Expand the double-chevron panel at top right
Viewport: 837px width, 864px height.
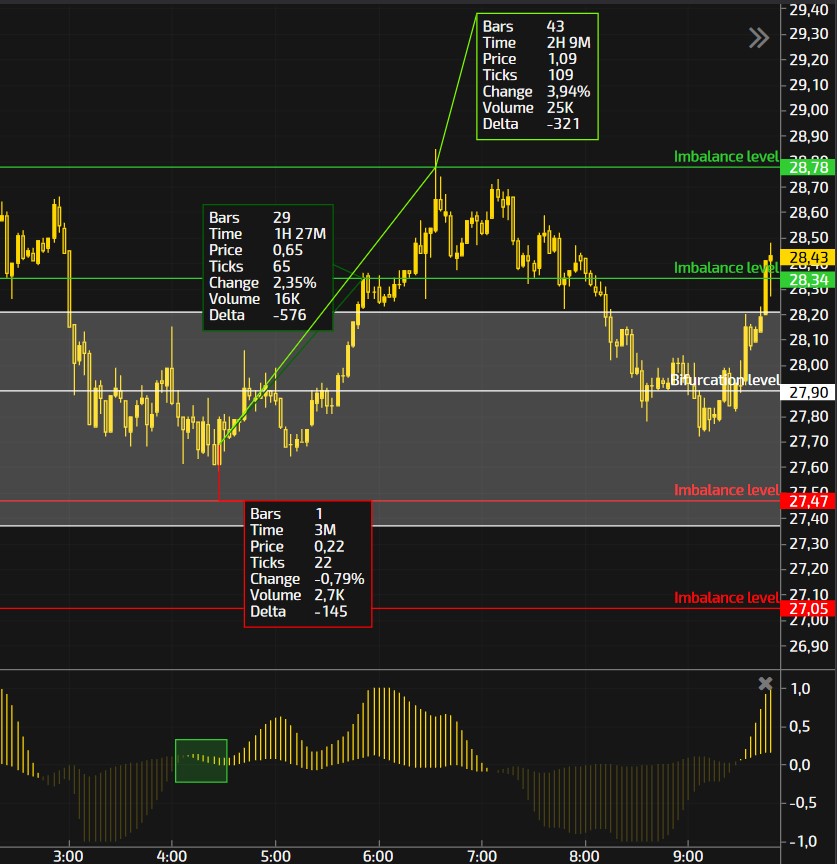point(759,38)
